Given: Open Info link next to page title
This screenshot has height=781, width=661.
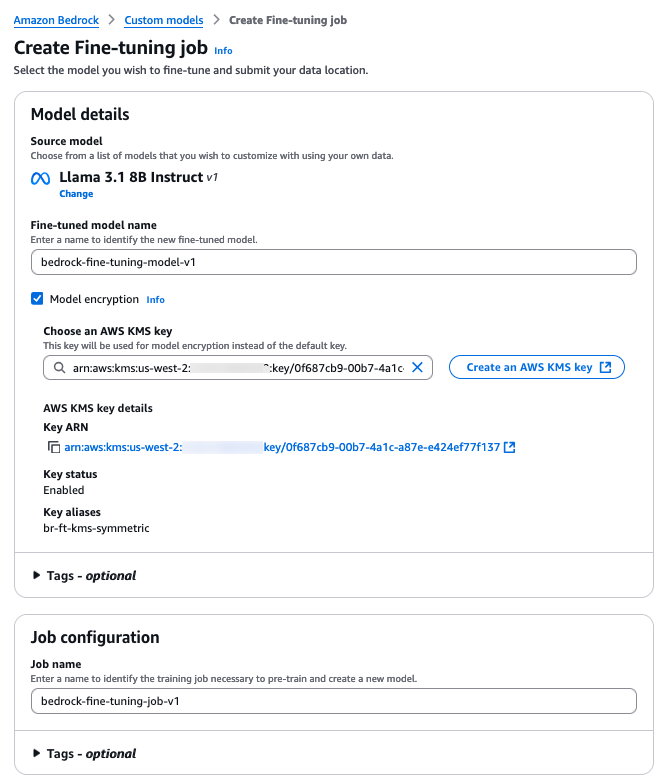Looking at the screenshot, I should 223,50.
